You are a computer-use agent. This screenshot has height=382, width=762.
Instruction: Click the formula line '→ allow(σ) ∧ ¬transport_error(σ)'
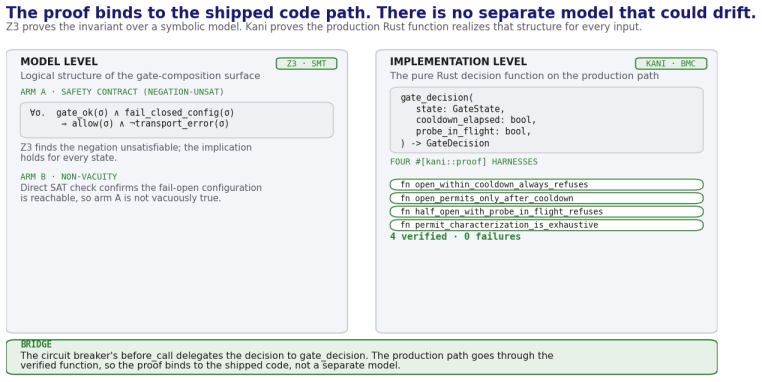145,123
